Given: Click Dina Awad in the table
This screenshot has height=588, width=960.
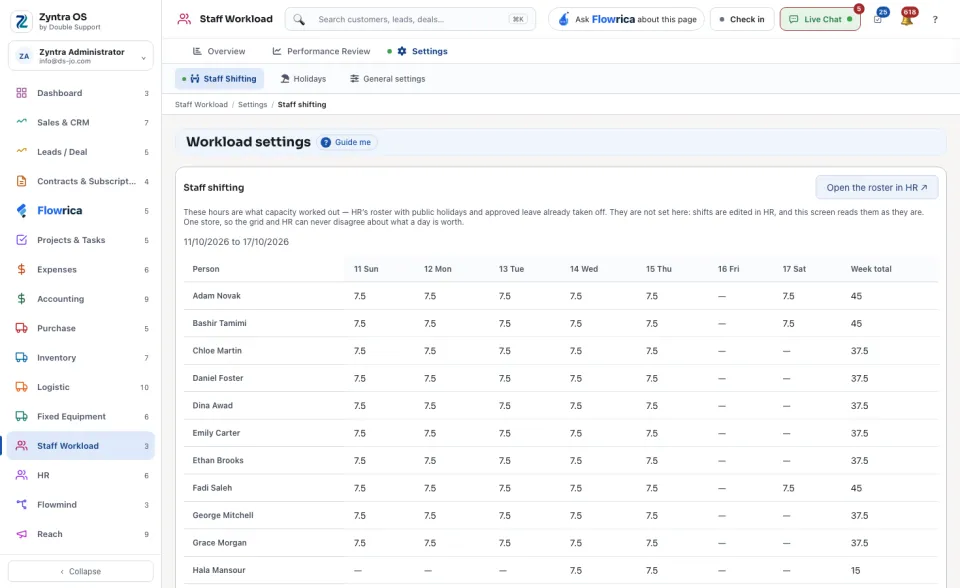Looking at the screenshot, I should coord(212,405).
